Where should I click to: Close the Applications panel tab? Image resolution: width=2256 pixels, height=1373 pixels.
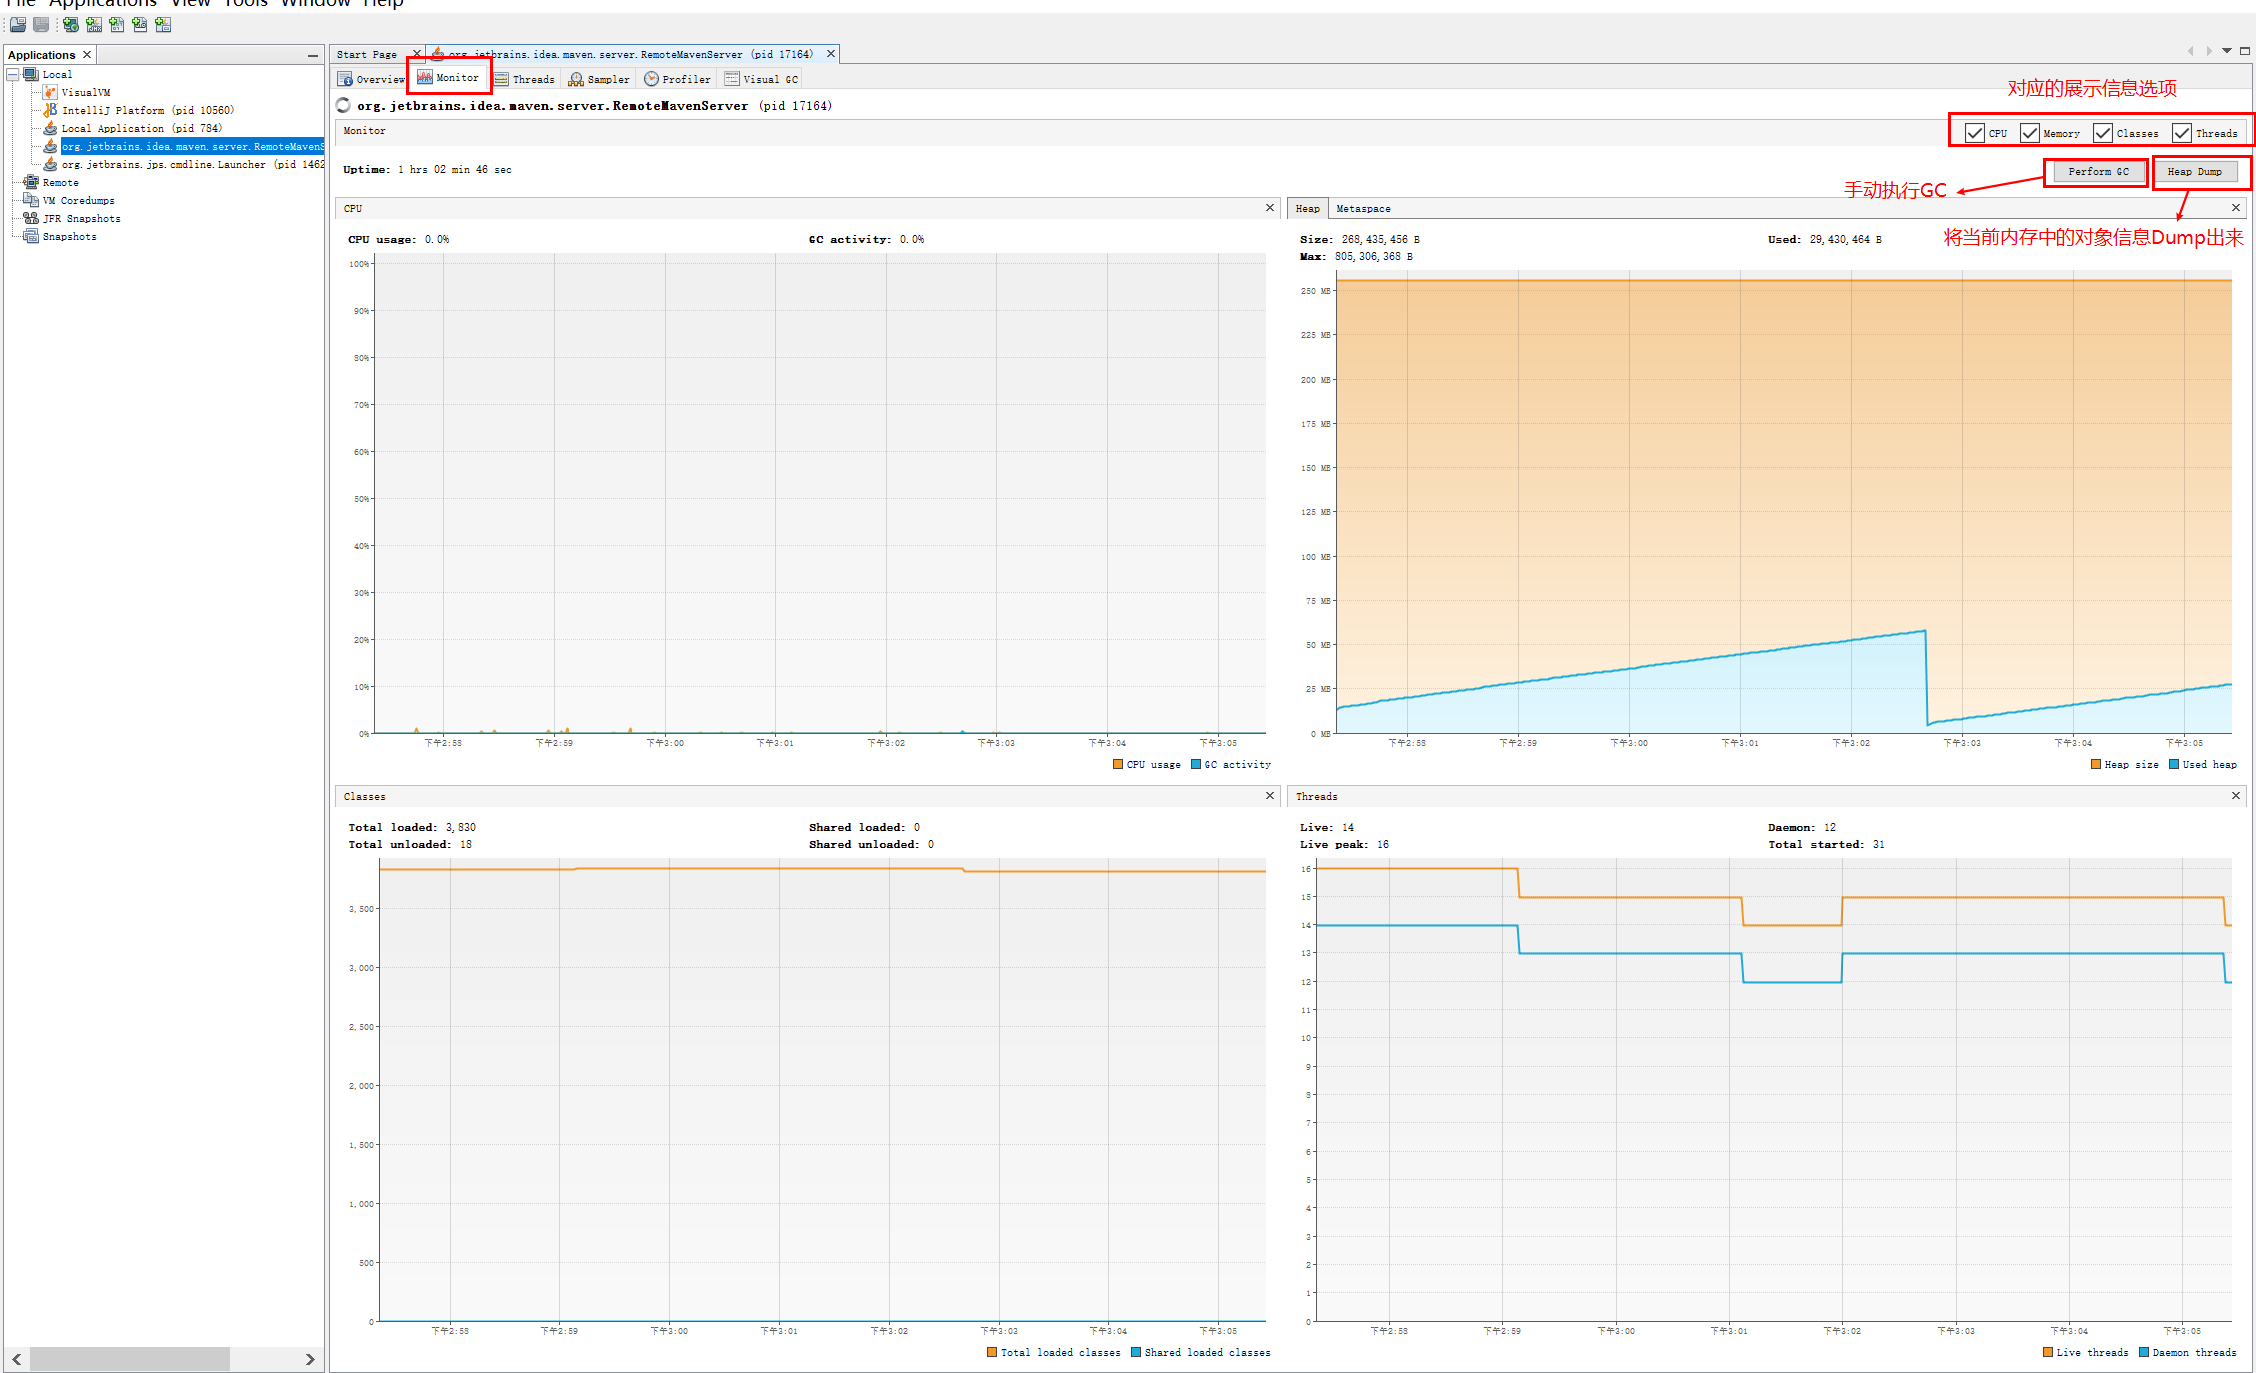point(87,55)
